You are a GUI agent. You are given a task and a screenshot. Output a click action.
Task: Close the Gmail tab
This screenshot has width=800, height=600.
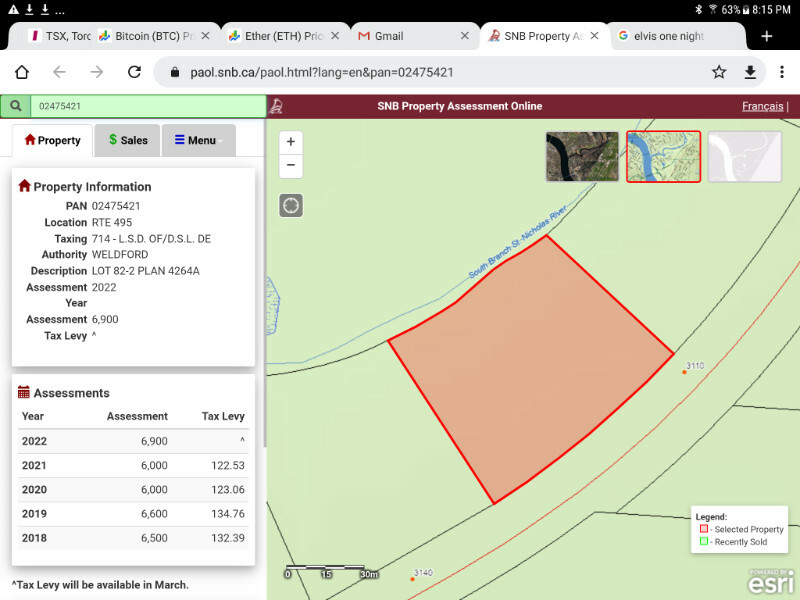click(x=465, y=36)
